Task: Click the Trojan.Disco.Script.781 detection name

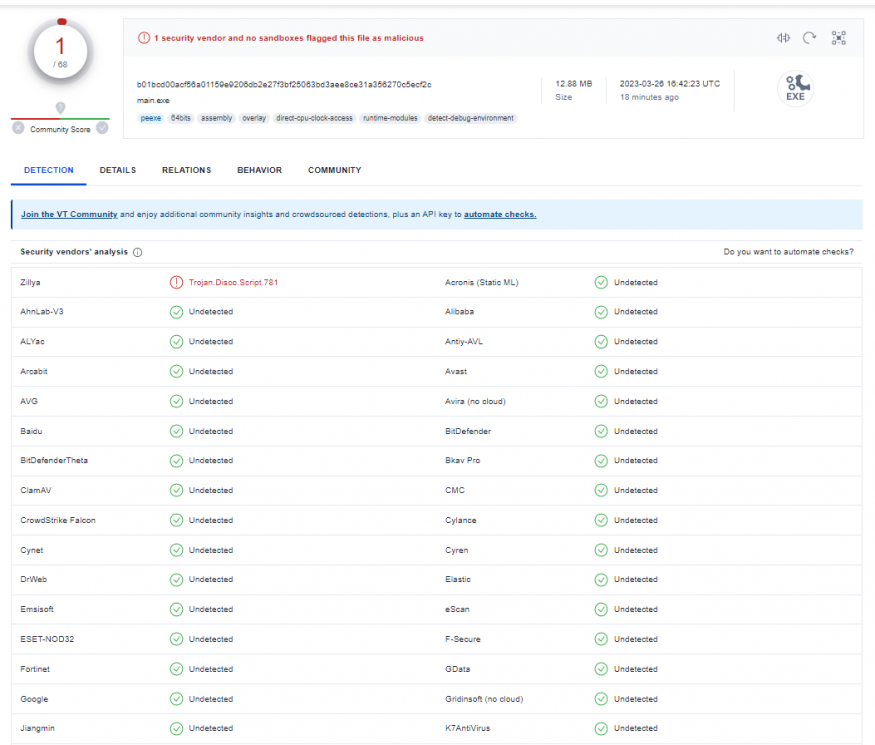Action: (x=233, y=282)
